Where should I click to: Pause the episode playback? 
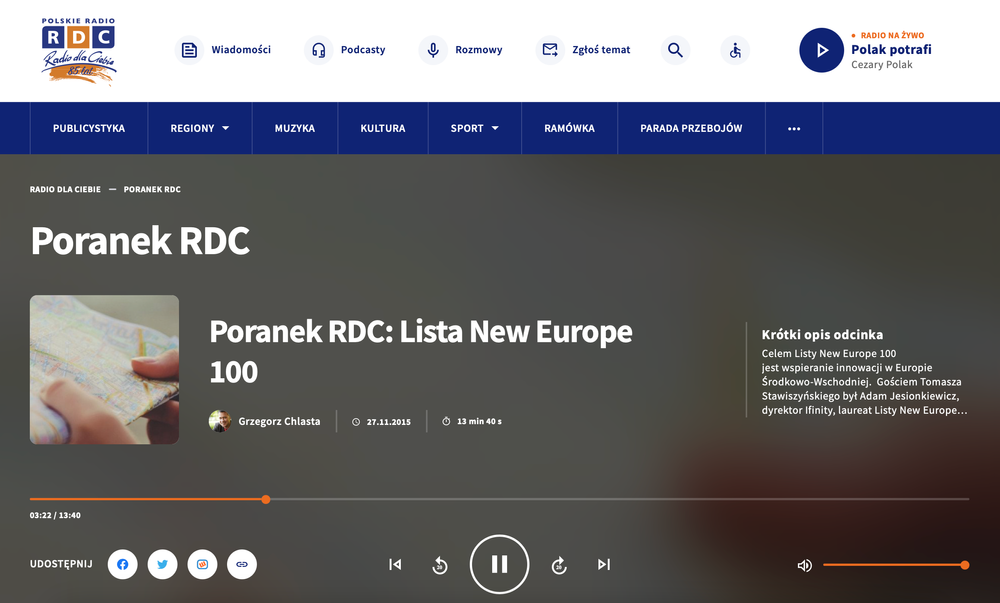499,564
